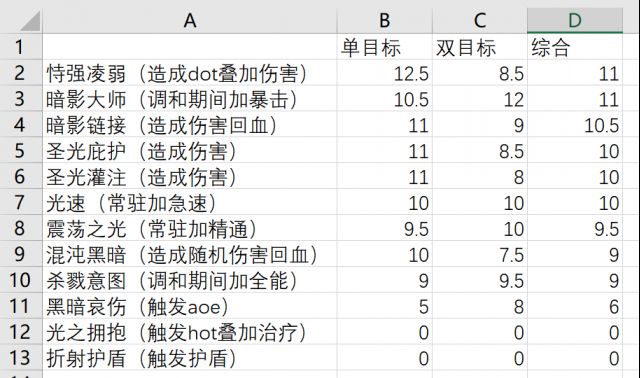Click the 综合 header cell
Screen dimensions: 640x378
pos(575,47)
